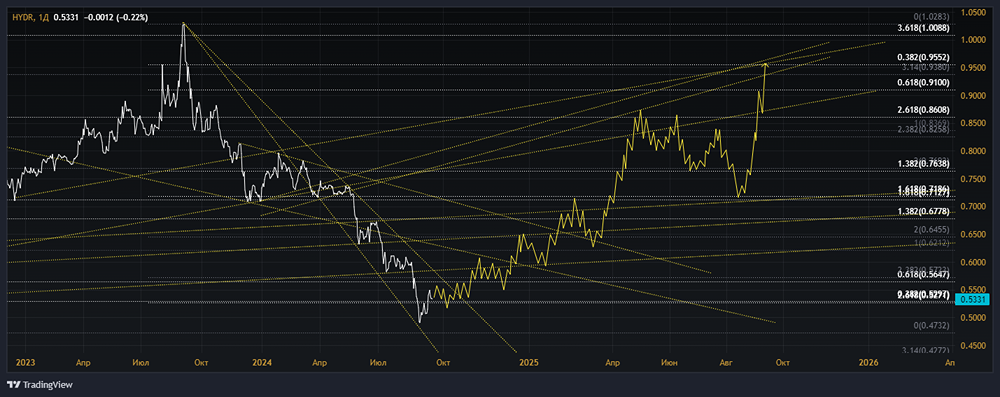Image resolution: width=1000 pixels, height=397 pixels.
Task: Click the 2026 label on time axis
Action: (868, 362)
